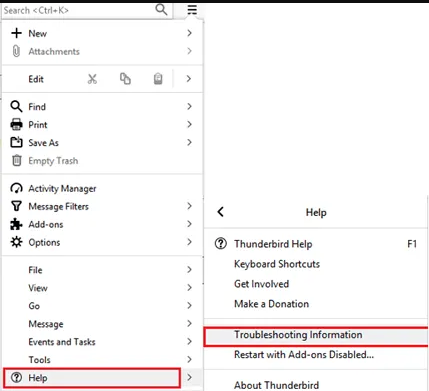This screenshot has width=429, height=391.
Task: Open the hamburger application menu button
Action: tap(192, 10)
